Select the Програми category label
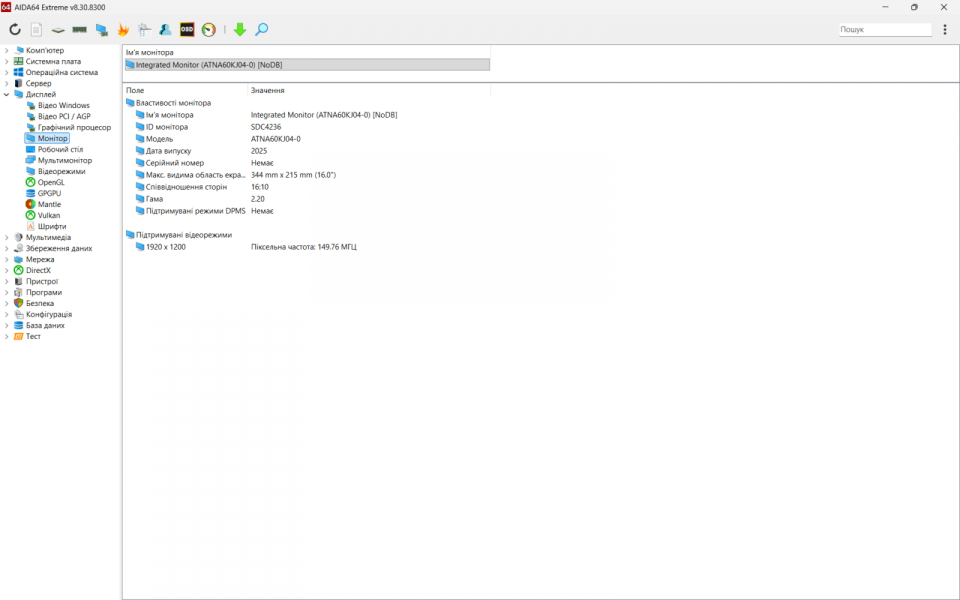The width and height of the screenshot is (960, 600). [x=43, y=293]
